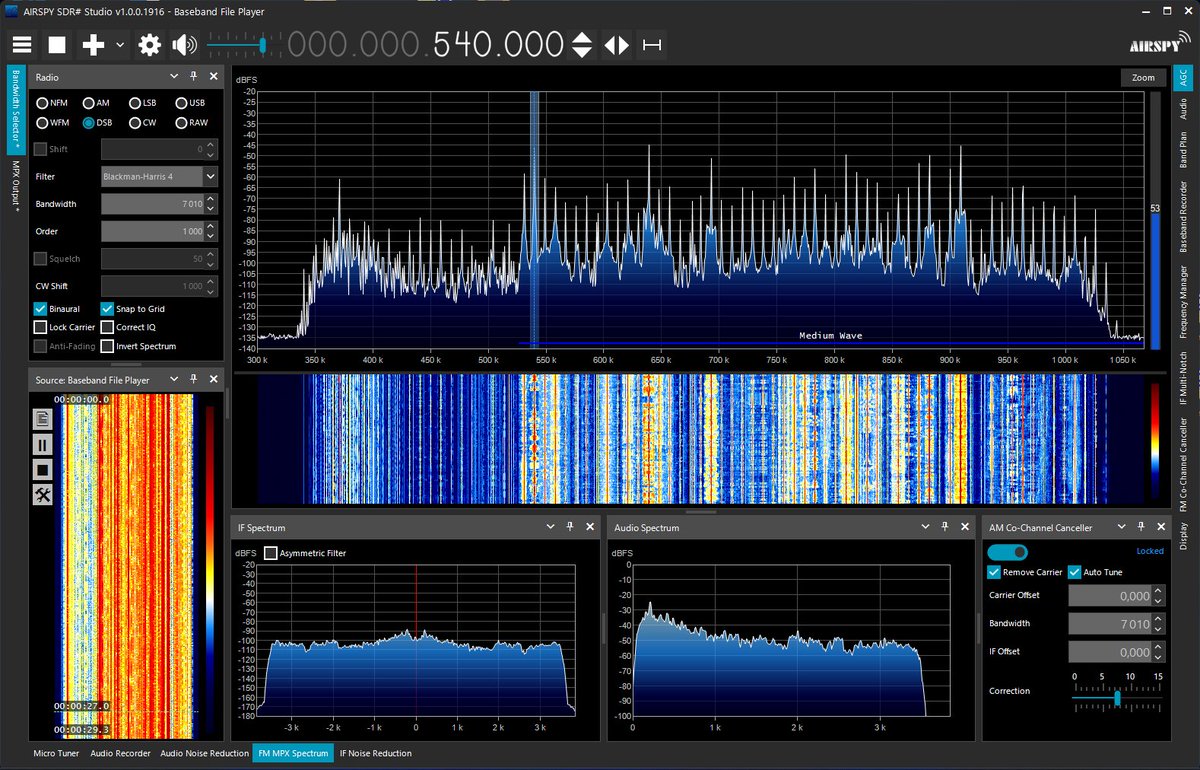The height and width of the screenshot is (770, 1200).
Task: Select AM demodulation mode
Action: point(97,103)
